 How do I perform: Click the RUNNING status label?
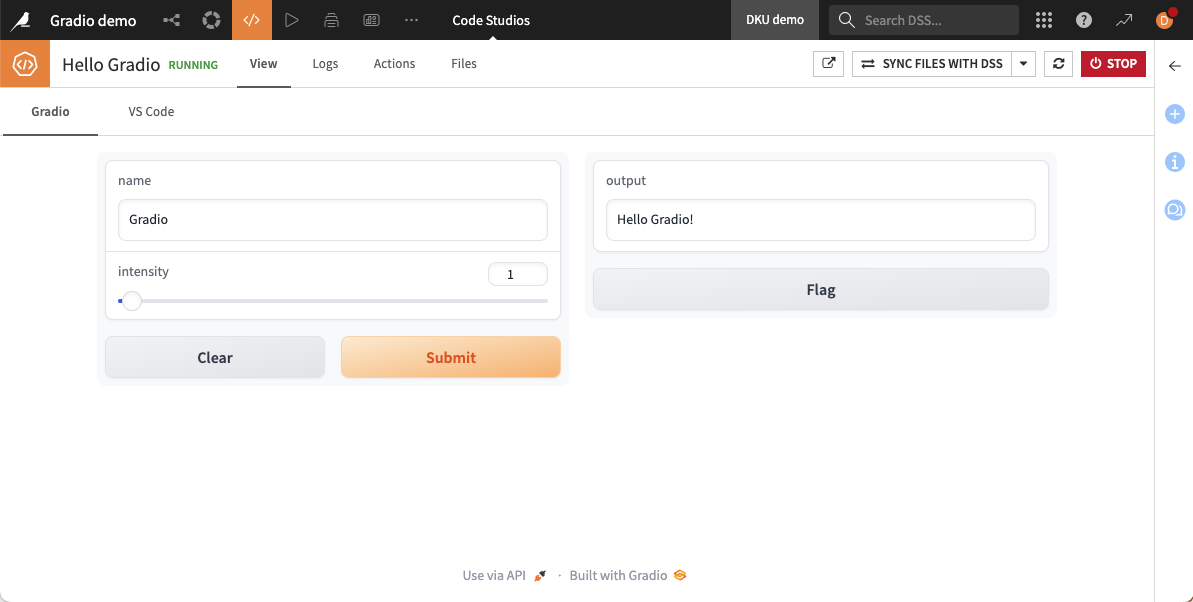pos(193,65)
